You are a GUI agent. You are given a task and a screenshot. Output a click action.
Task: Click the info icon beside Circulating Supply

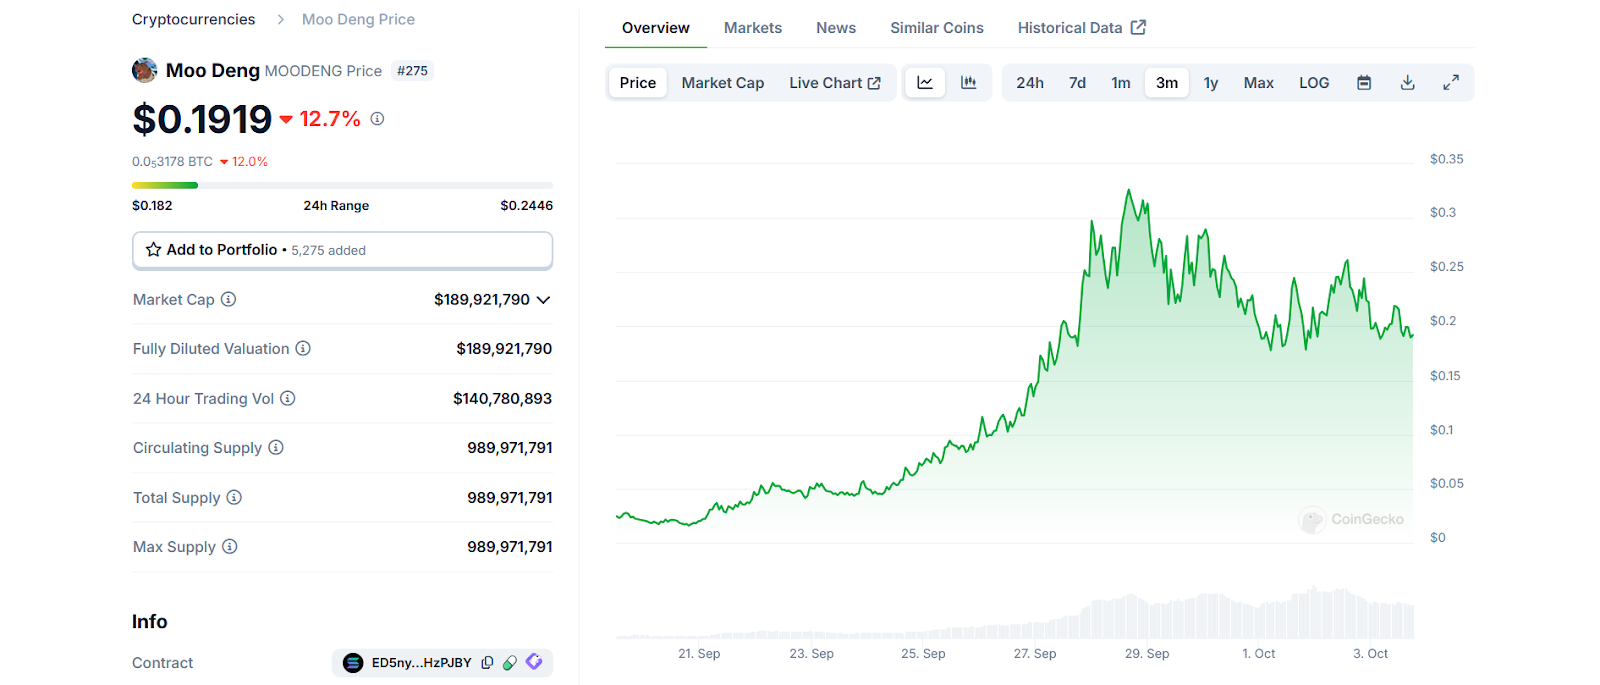(x=276, y=448)
